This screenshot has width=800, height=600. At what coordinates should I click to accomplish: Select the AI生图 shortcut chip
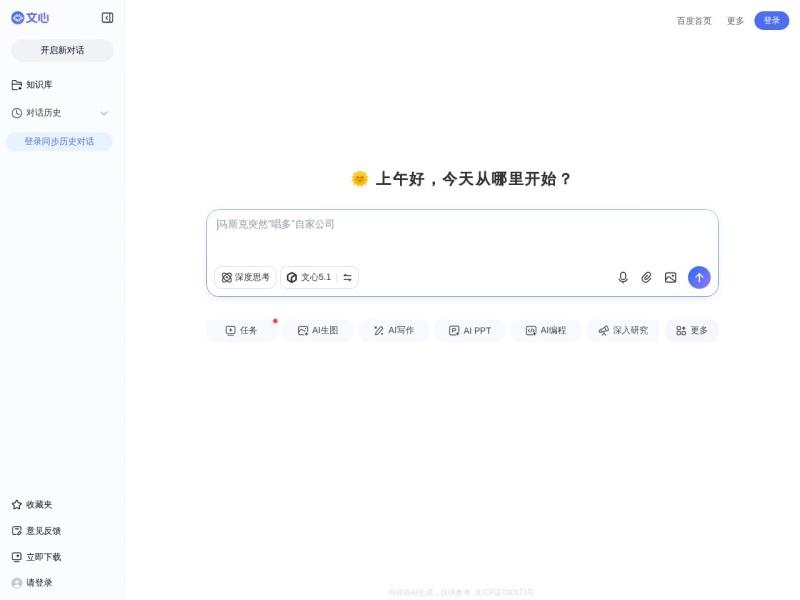point(317,331)
